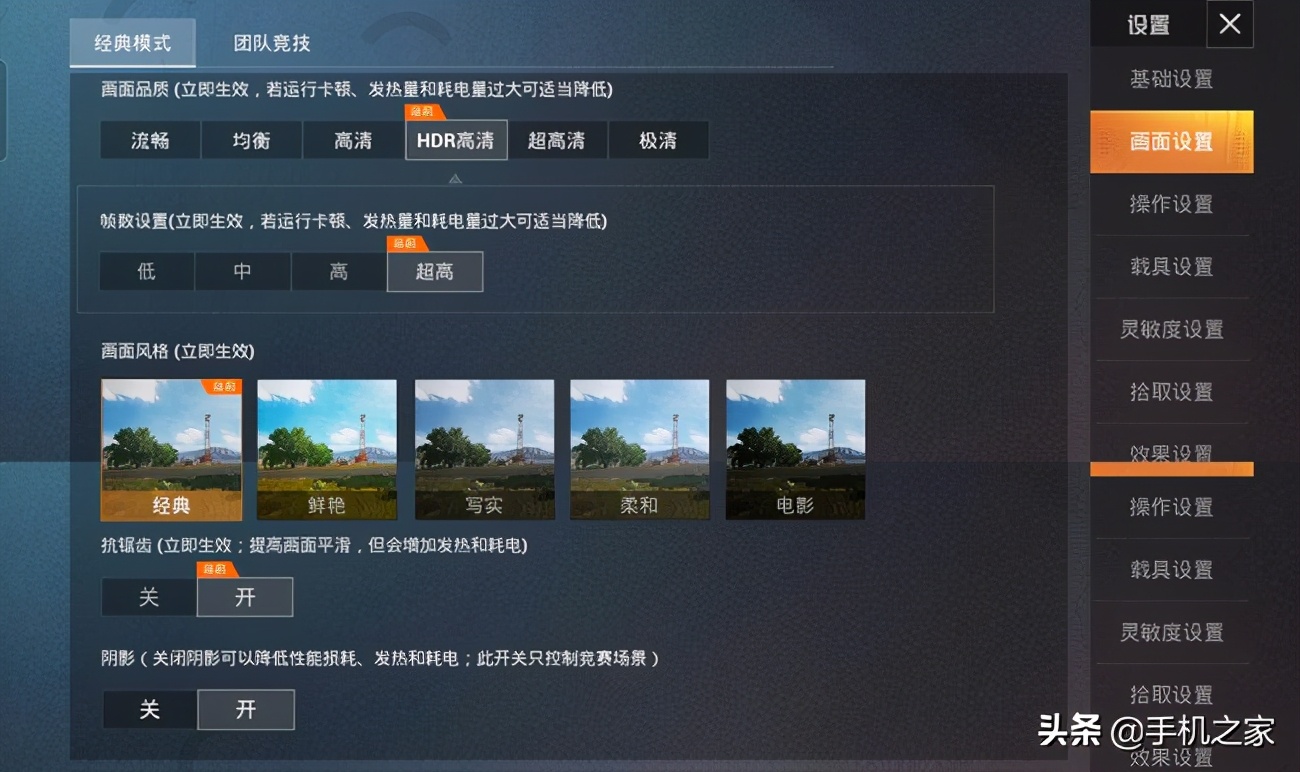
Task: Set graphics quality to 流畅
Action: (x=150, y=140)
